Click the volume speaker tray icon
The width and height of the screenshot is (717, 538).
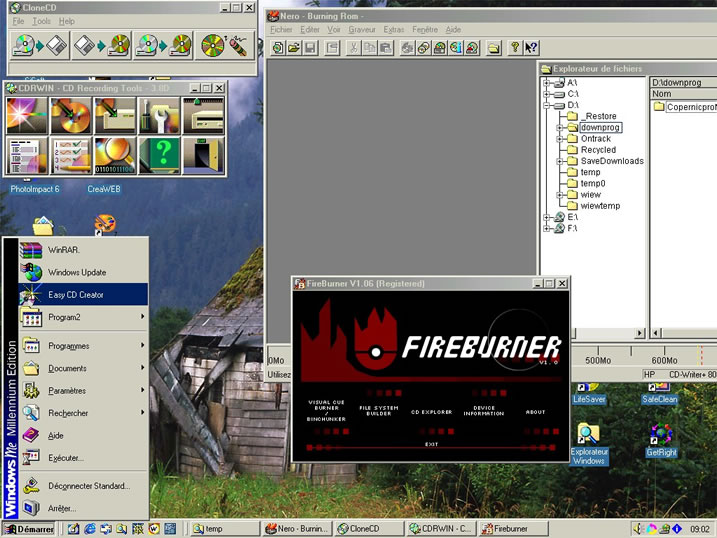(638, 529)
